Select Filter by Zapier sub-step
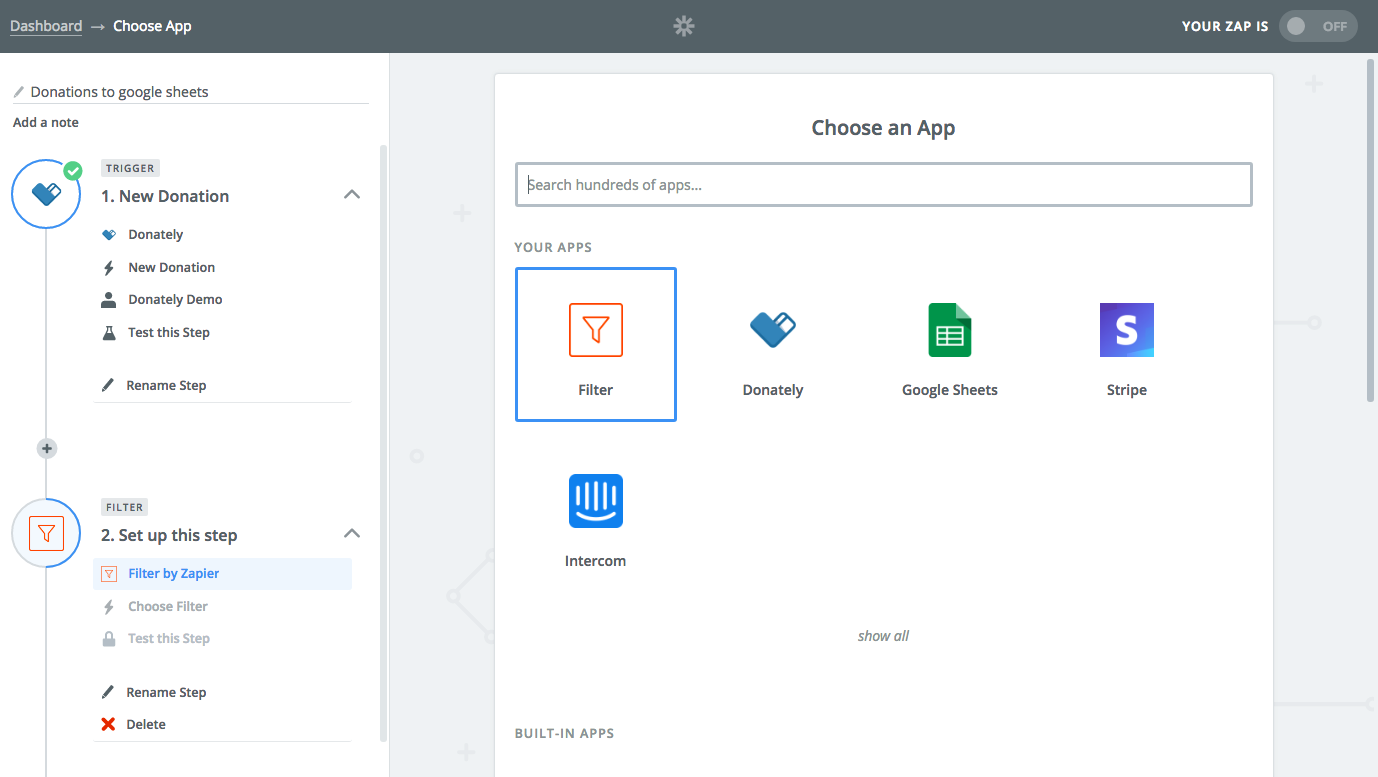Screen dimensions: 1378x777 [222, 573]
